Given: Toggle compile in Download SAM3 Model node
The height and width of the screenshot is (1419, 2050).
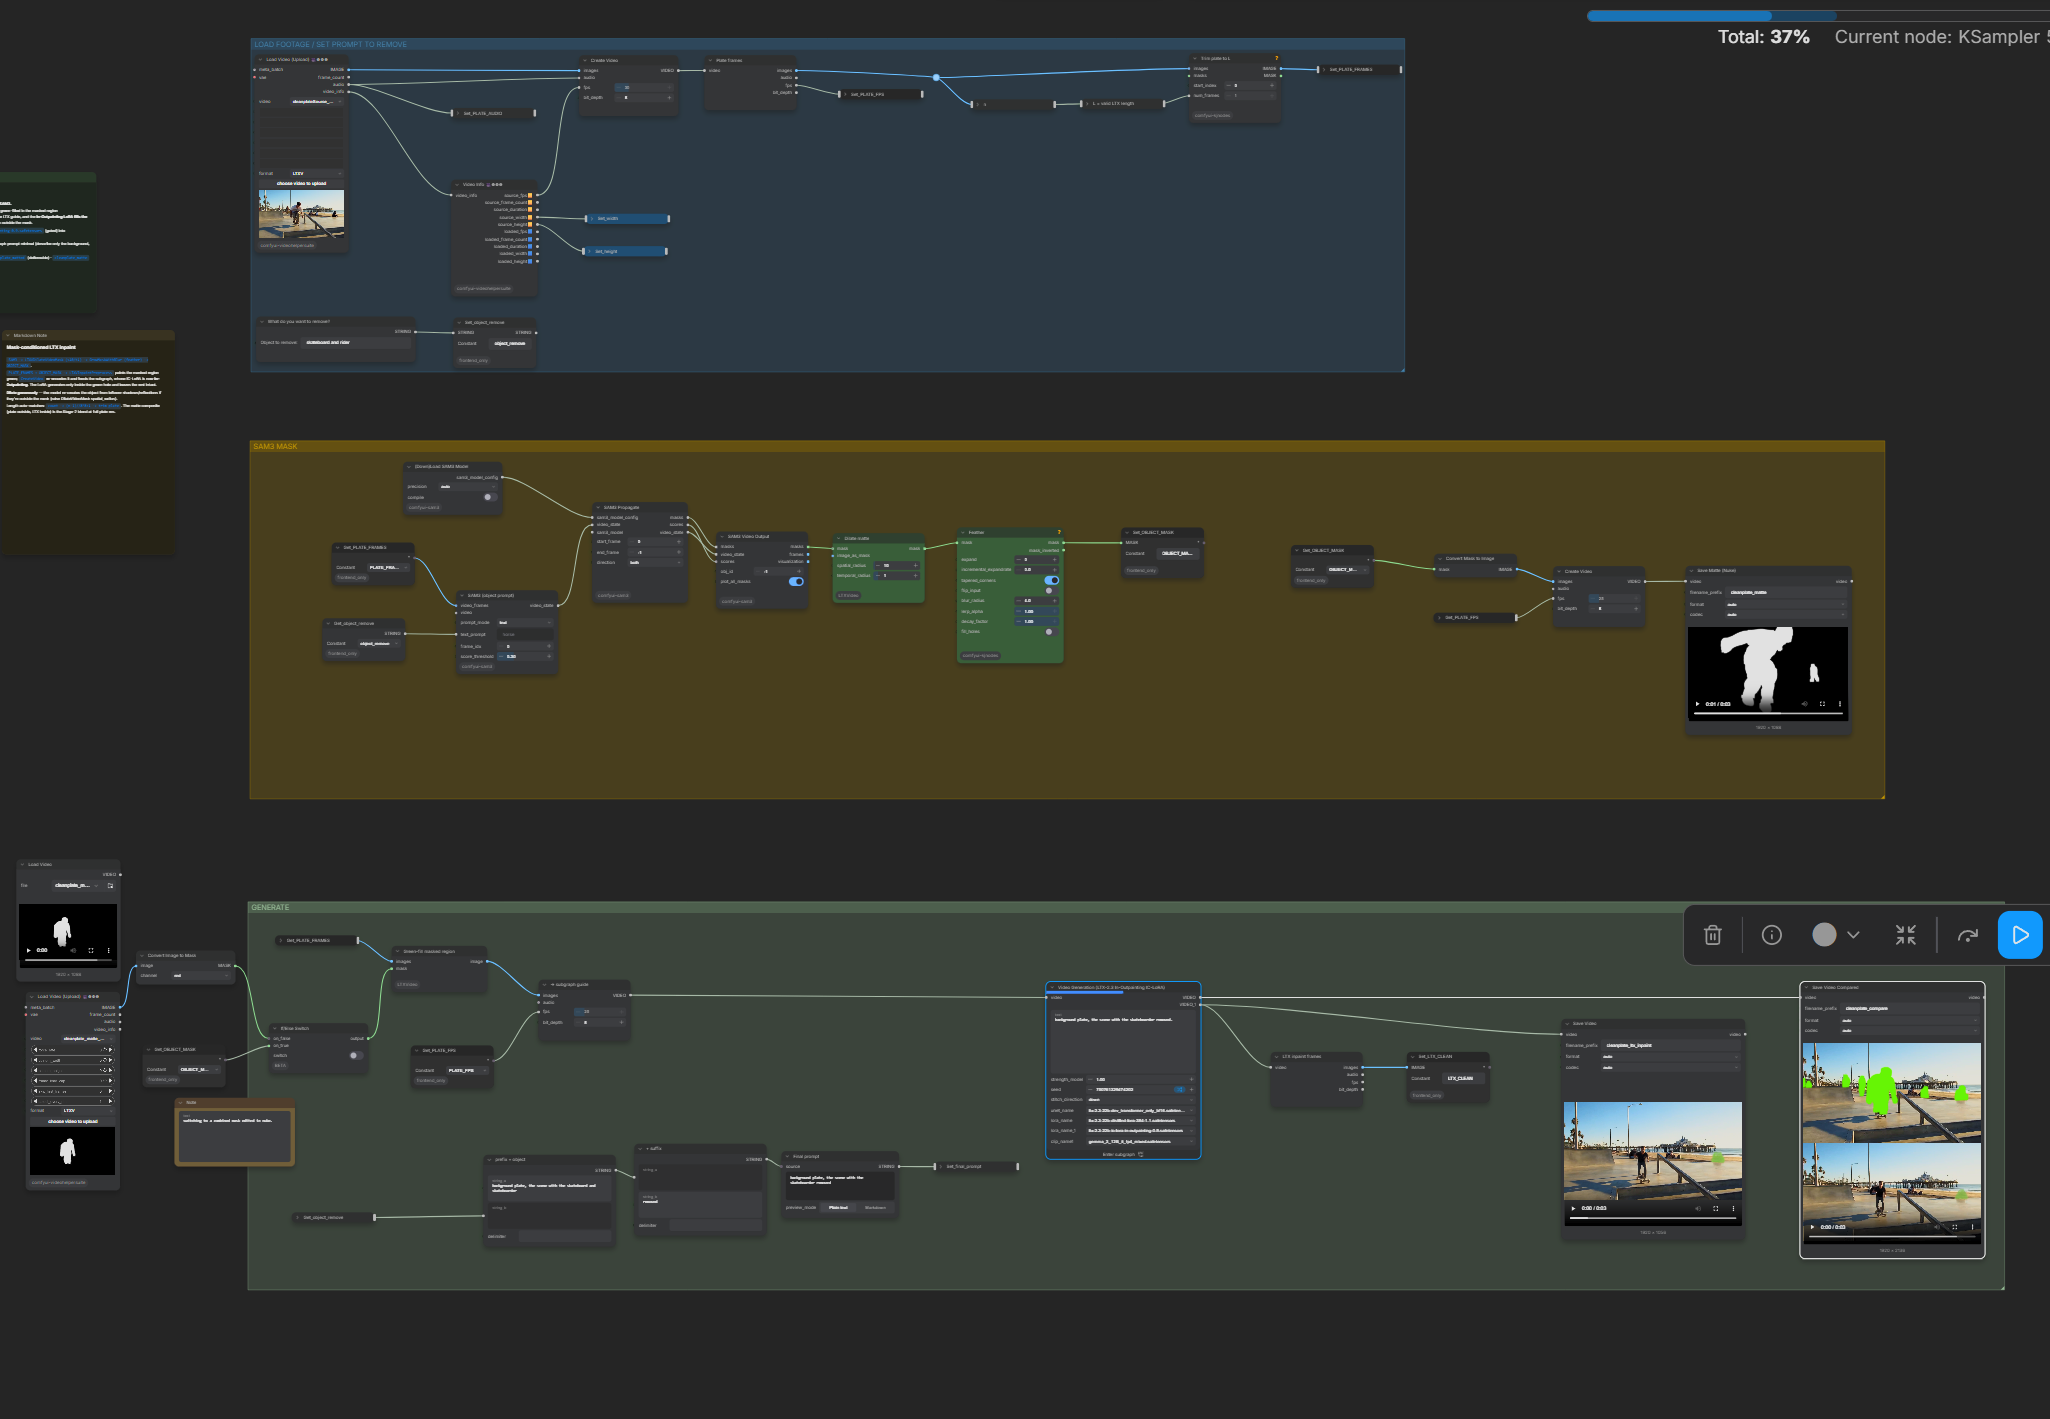Looking at the screenshot, I should pyautogui.click(x=489, y=497).
